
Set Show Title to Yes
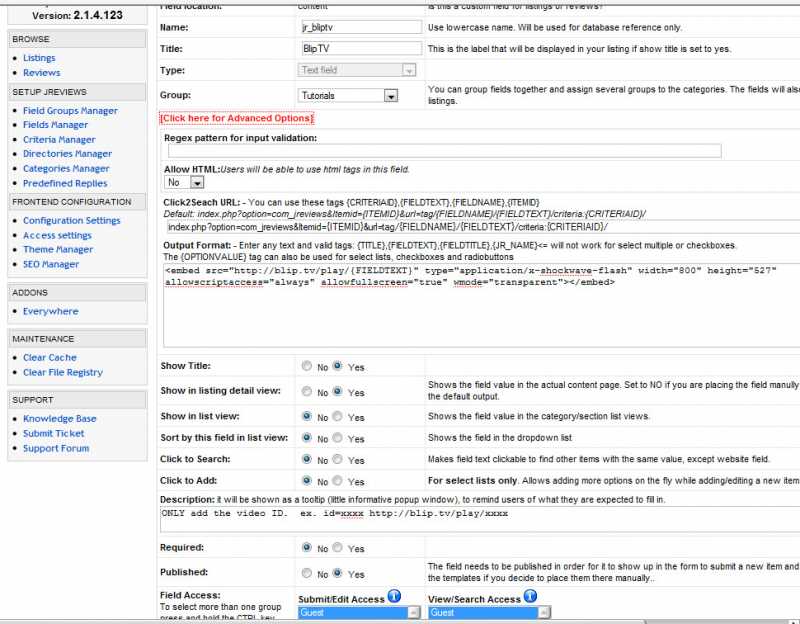coord(337,366)
